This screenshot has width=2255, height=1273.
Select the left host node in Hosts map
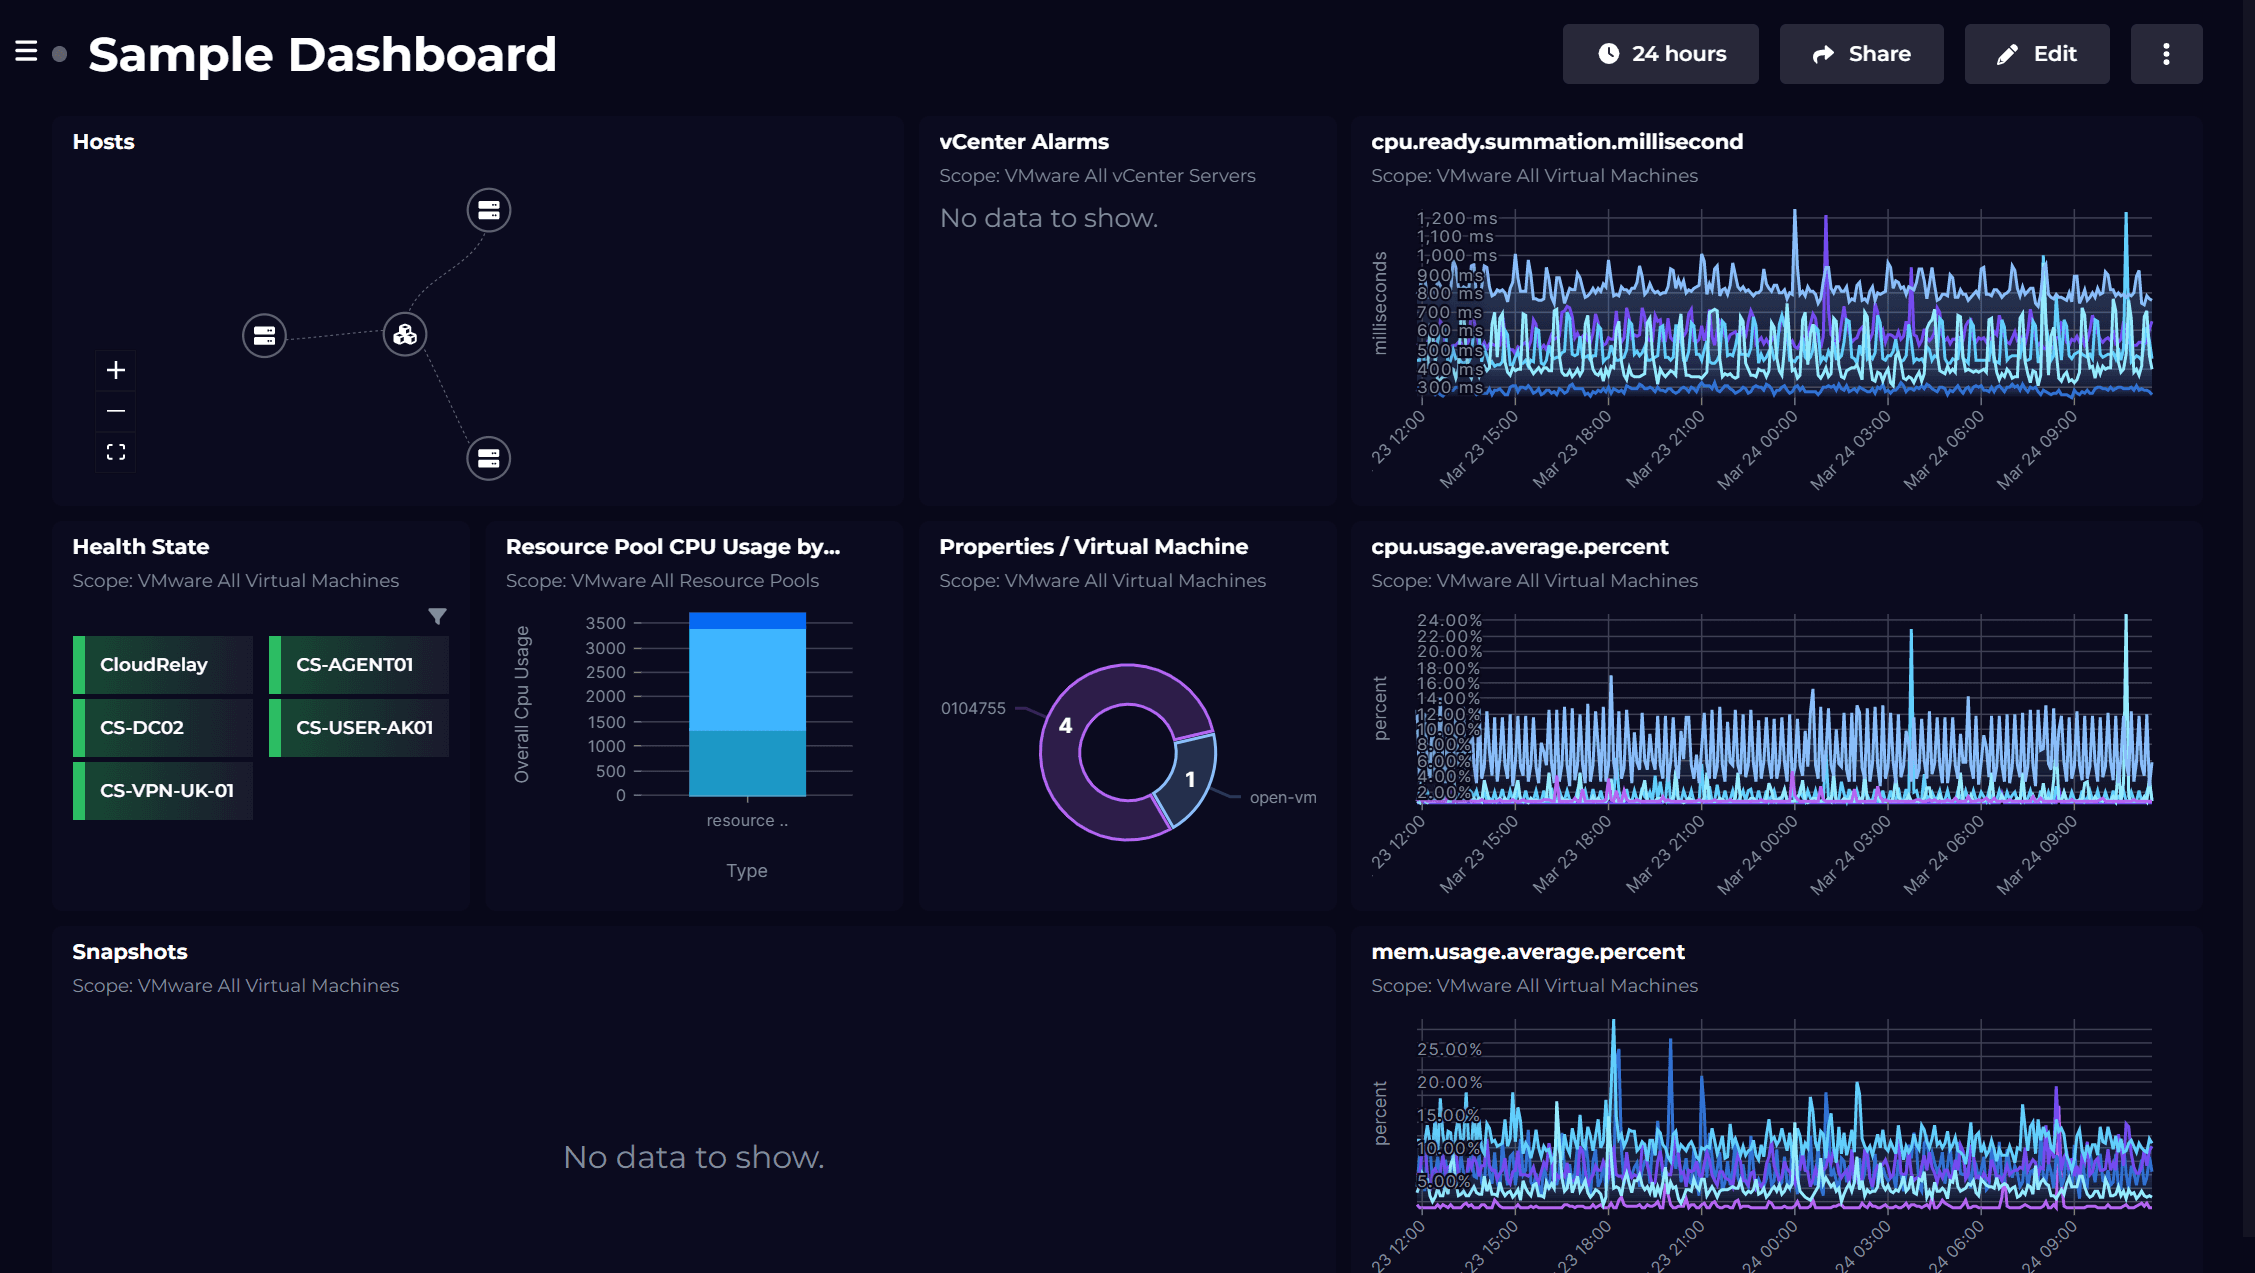[x=264, y=335]
